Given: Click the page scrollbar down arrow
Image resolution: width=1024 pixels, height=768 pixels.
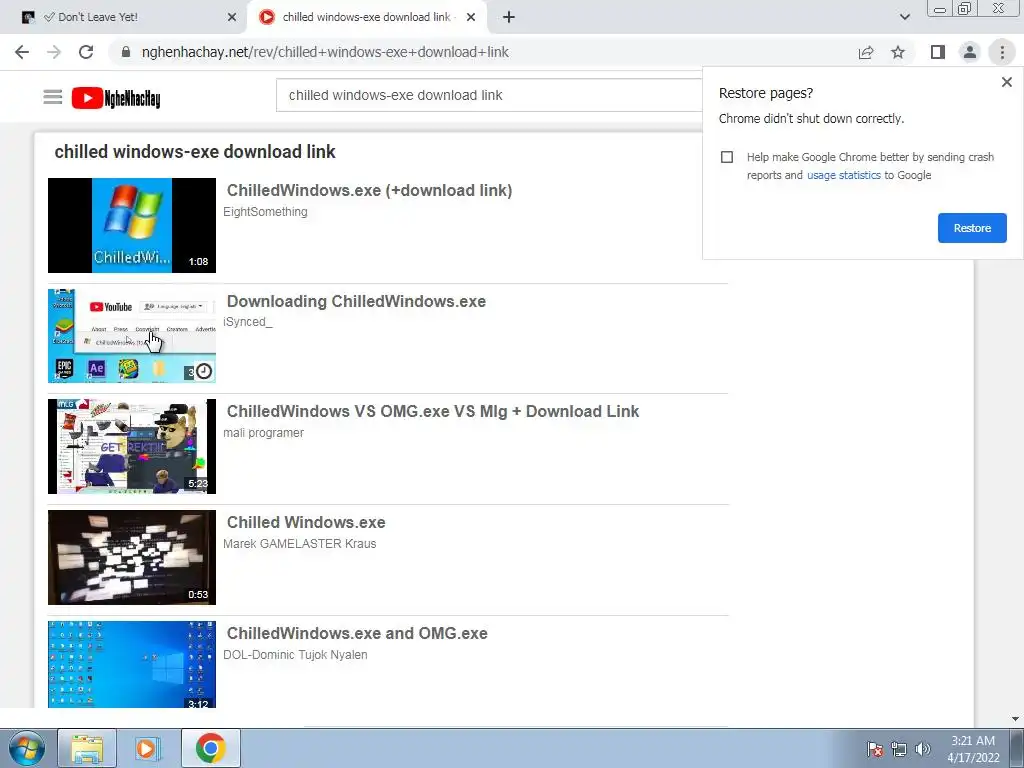Looking at the screenshot, I should (1015, 719).
